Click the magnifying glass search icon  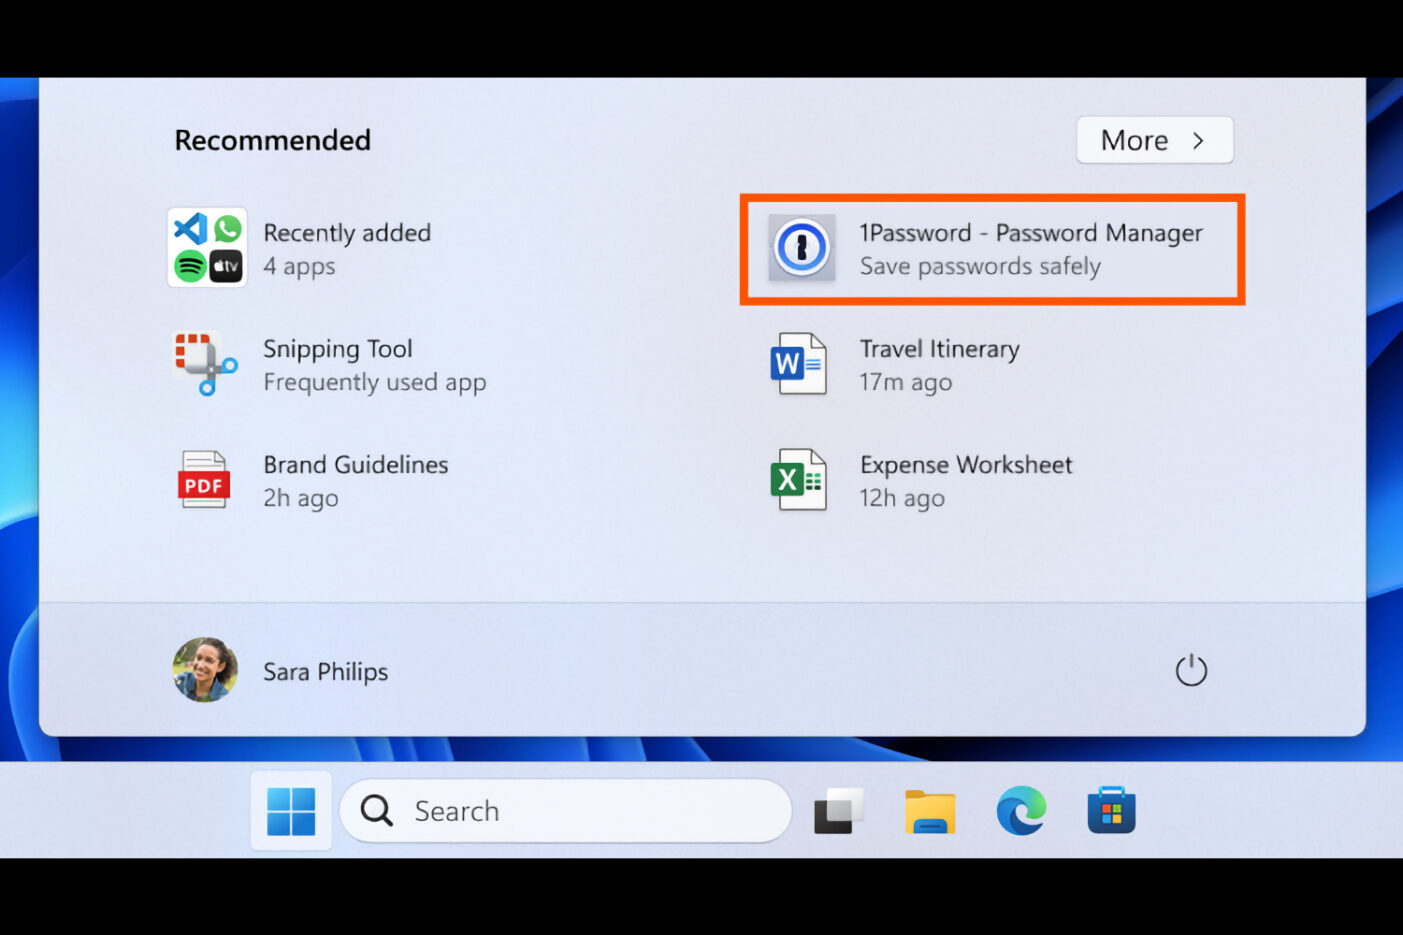point(377,811)
